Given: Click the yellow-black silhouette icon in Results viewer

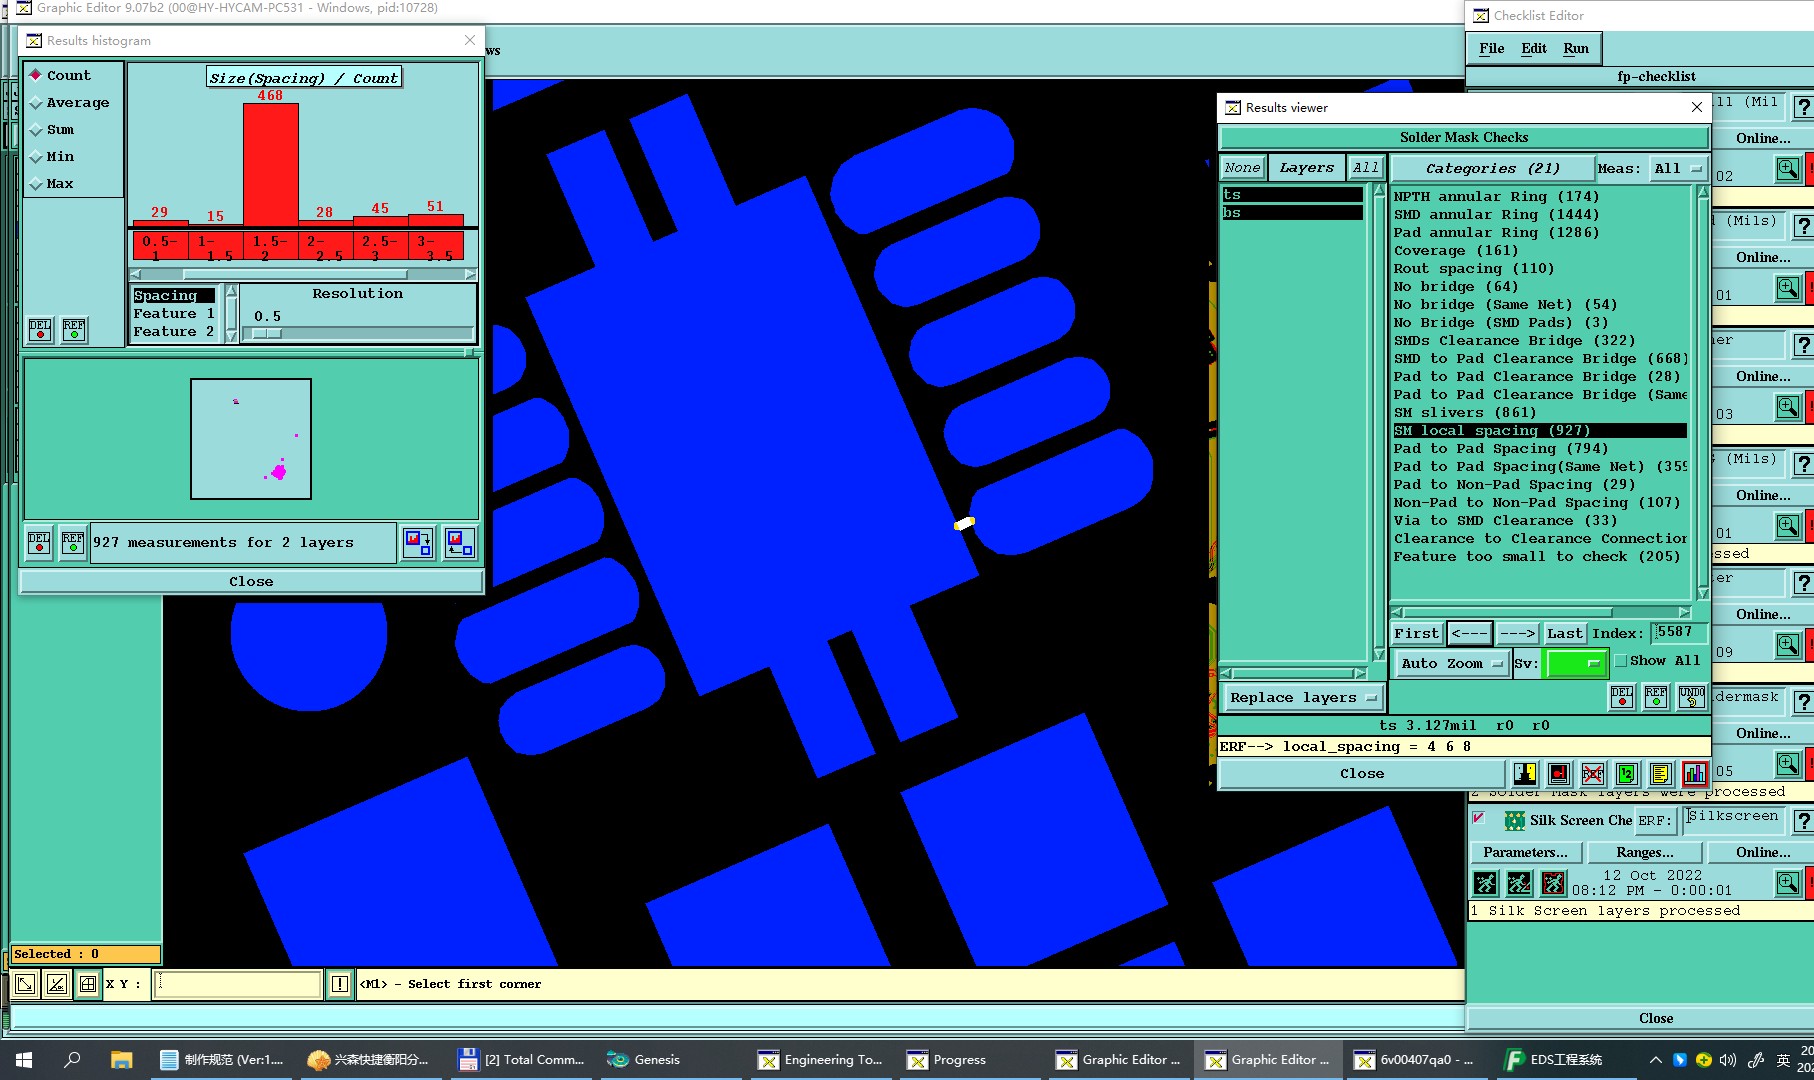Looking at the screenshot, I should click(1524, 773).
